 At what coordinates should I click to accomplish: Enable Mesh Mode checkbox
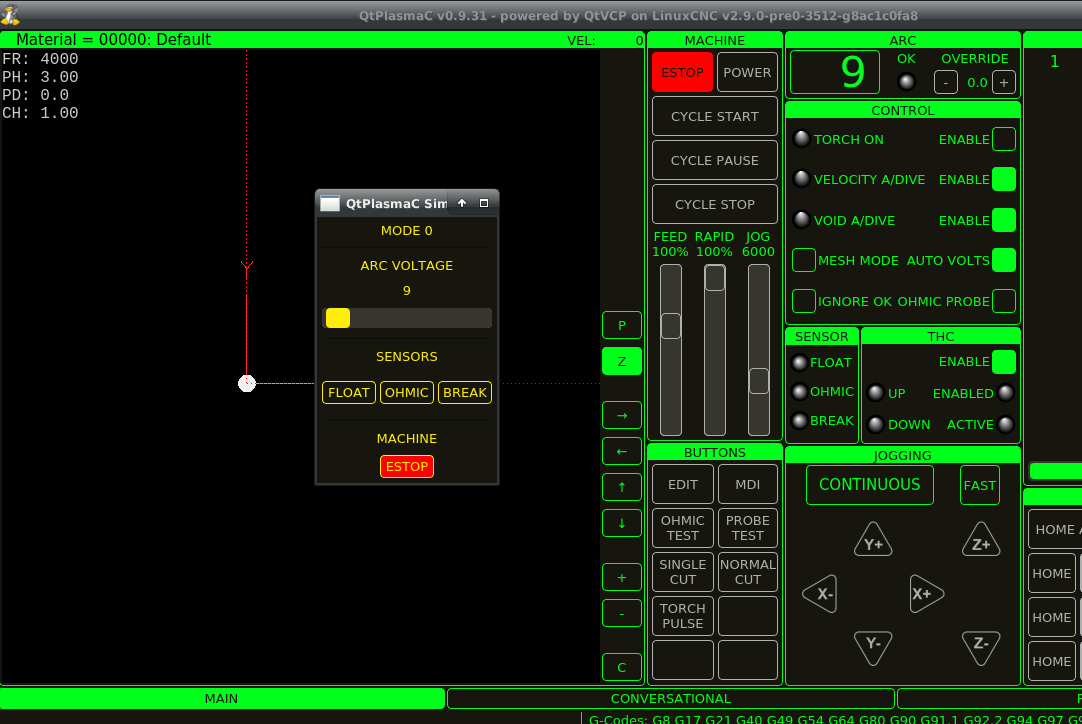[x=803, y=260]
